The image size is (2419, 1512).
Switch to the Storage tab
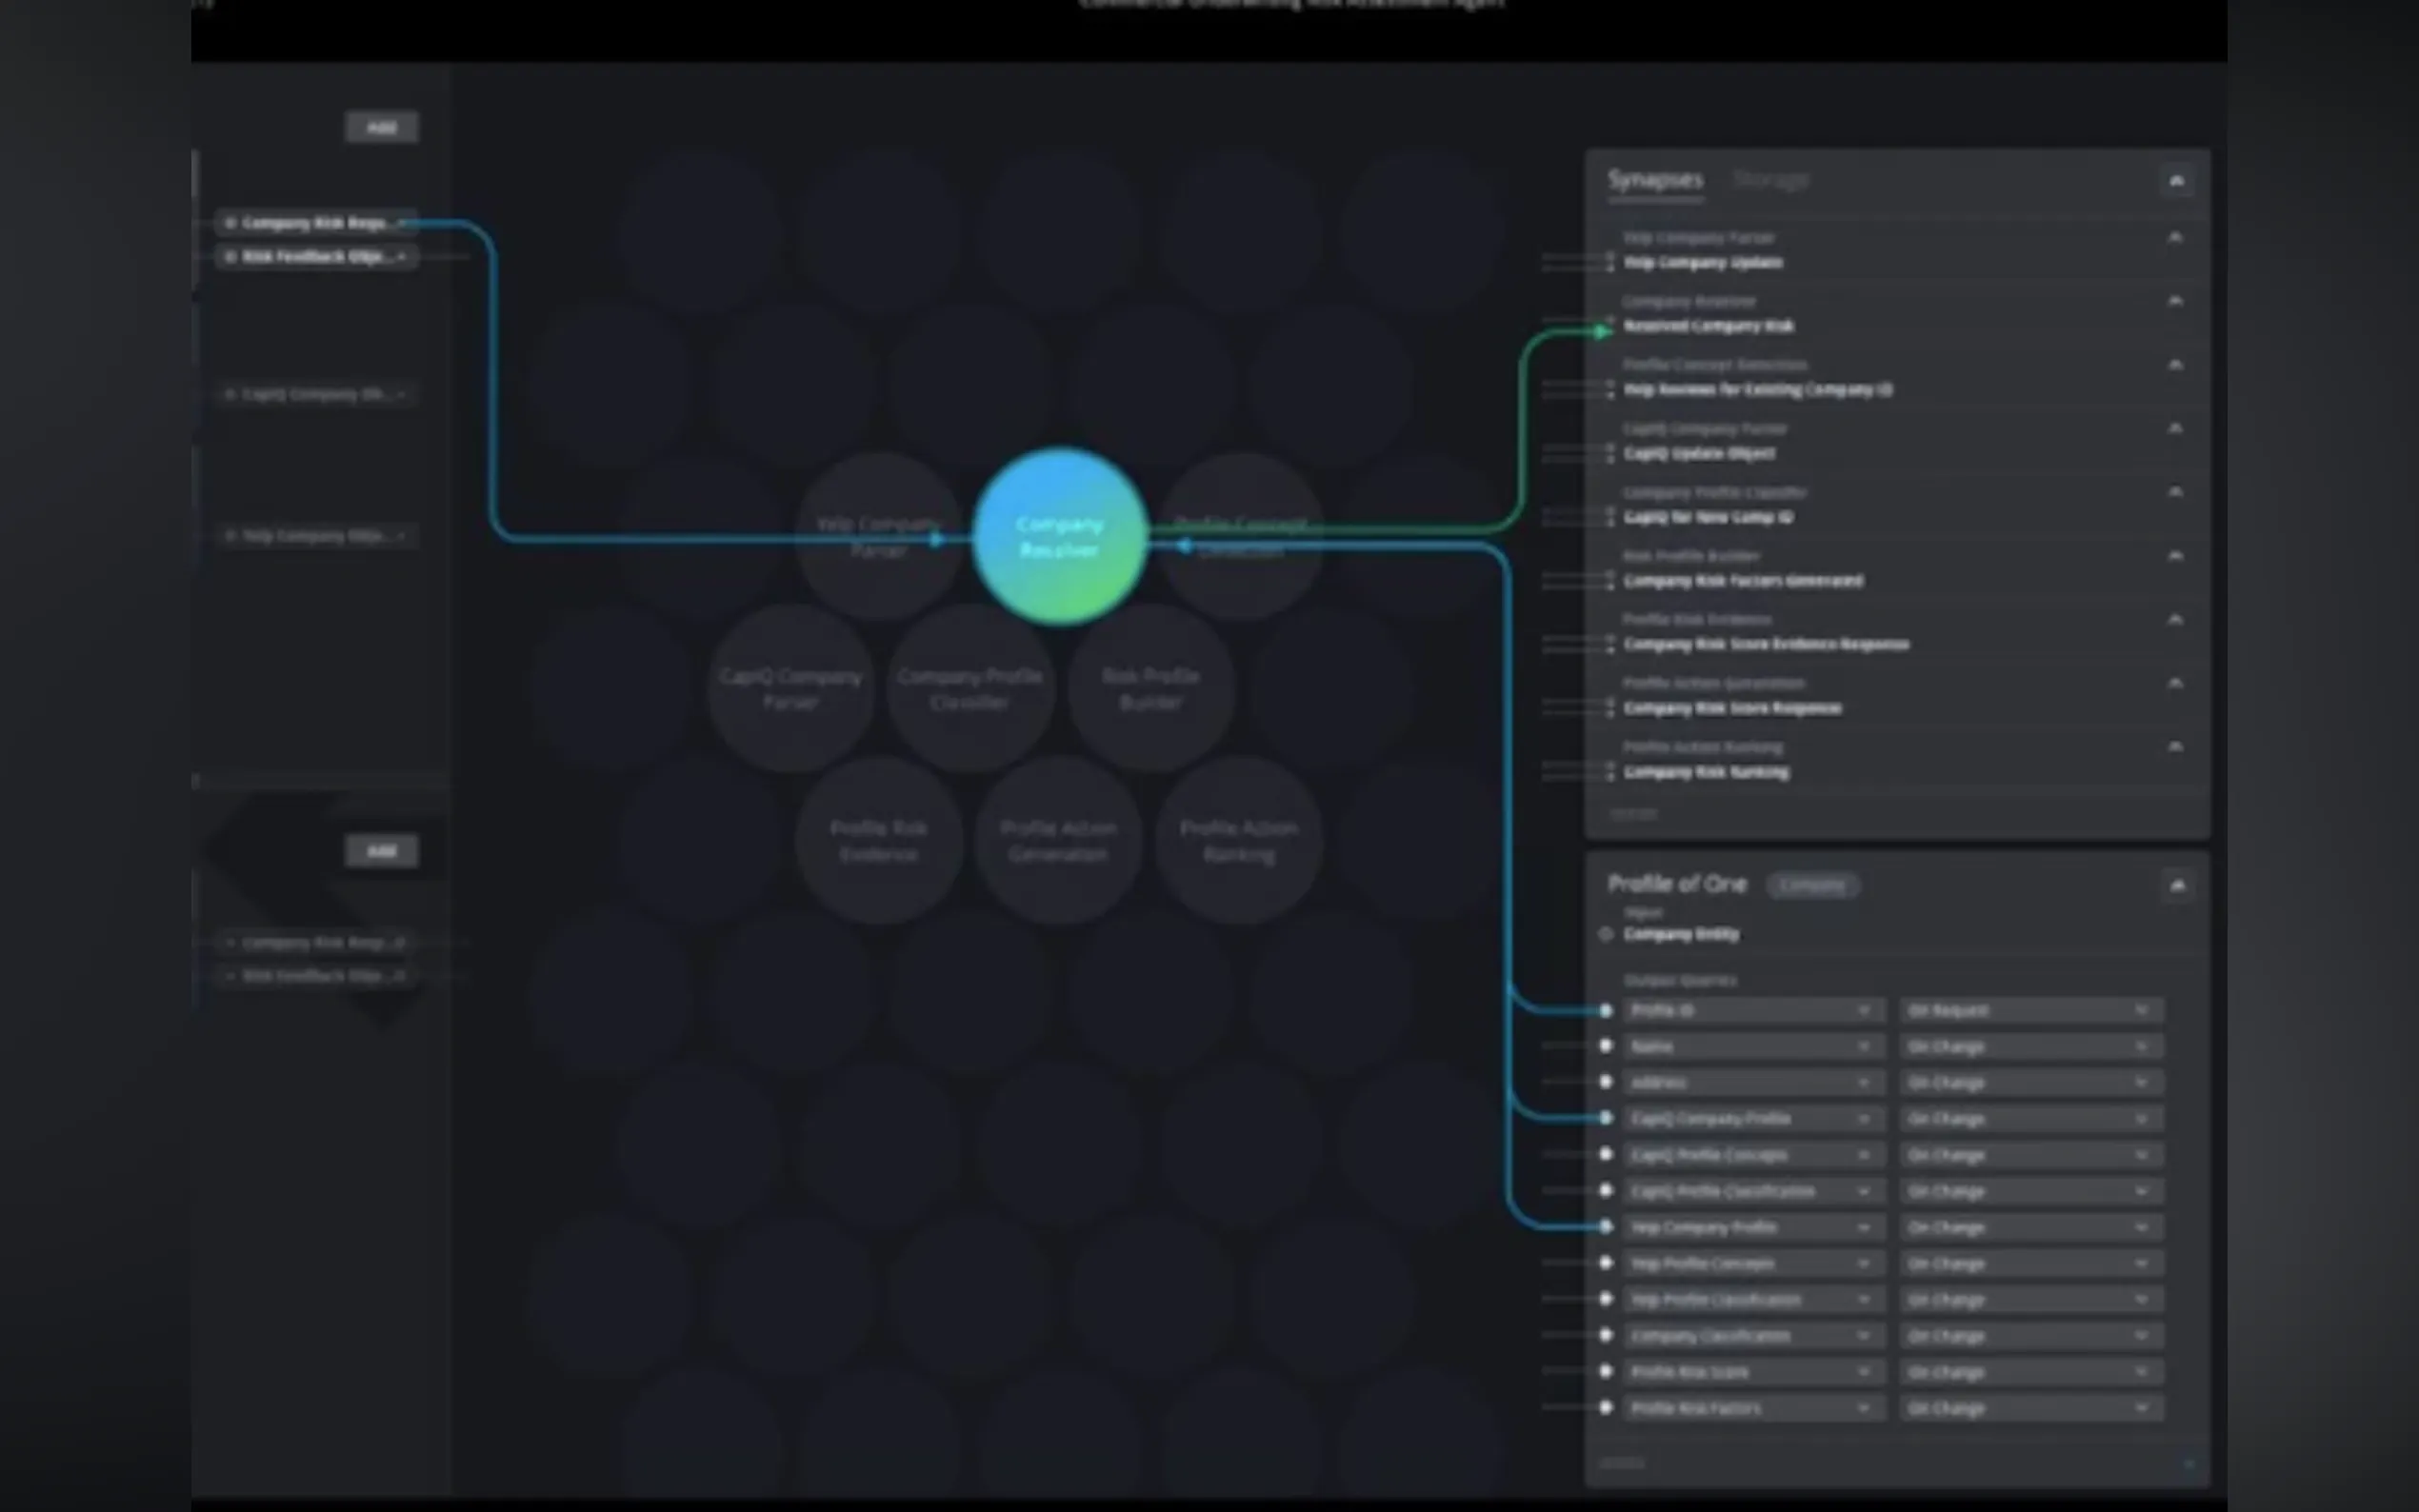pos(1770,180)
